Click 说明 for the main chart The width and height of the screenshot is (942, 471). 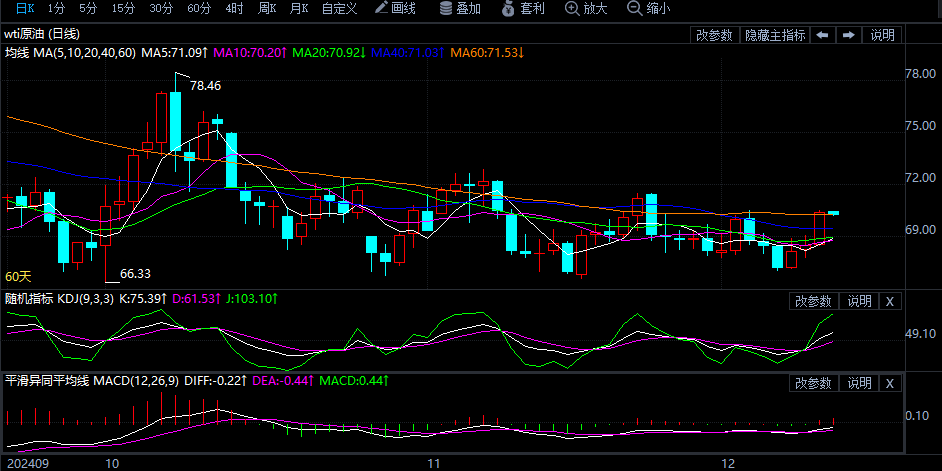[x=882, y=35]
